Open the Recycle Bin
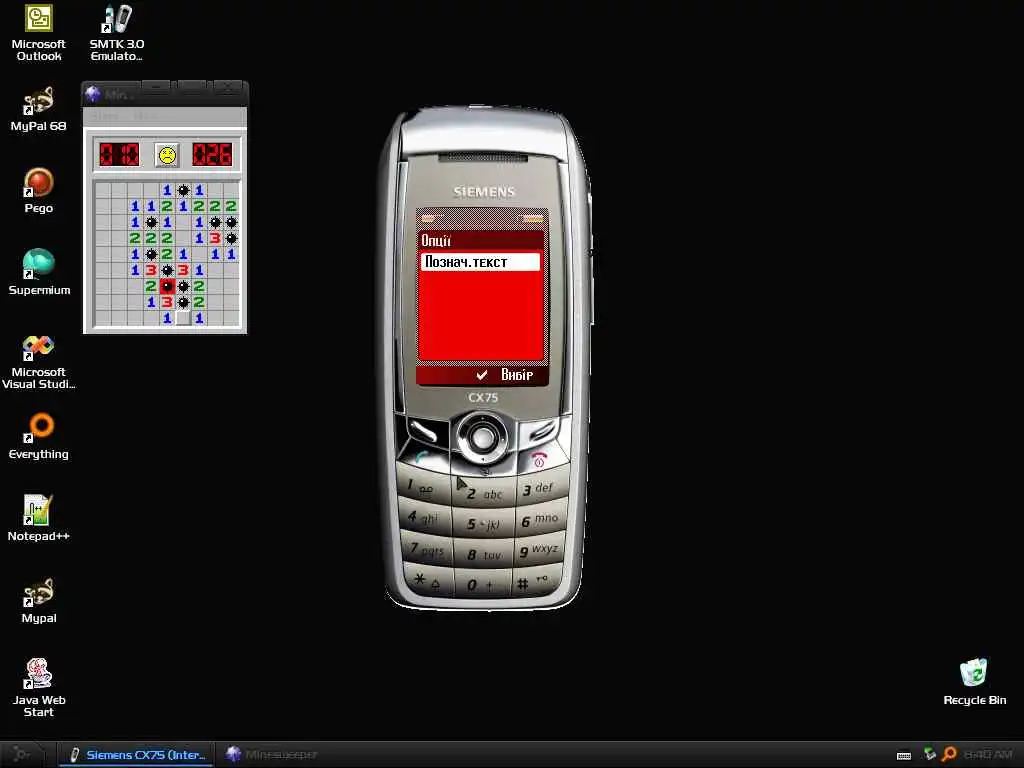 pyautogui.click(x=974, y=683)
